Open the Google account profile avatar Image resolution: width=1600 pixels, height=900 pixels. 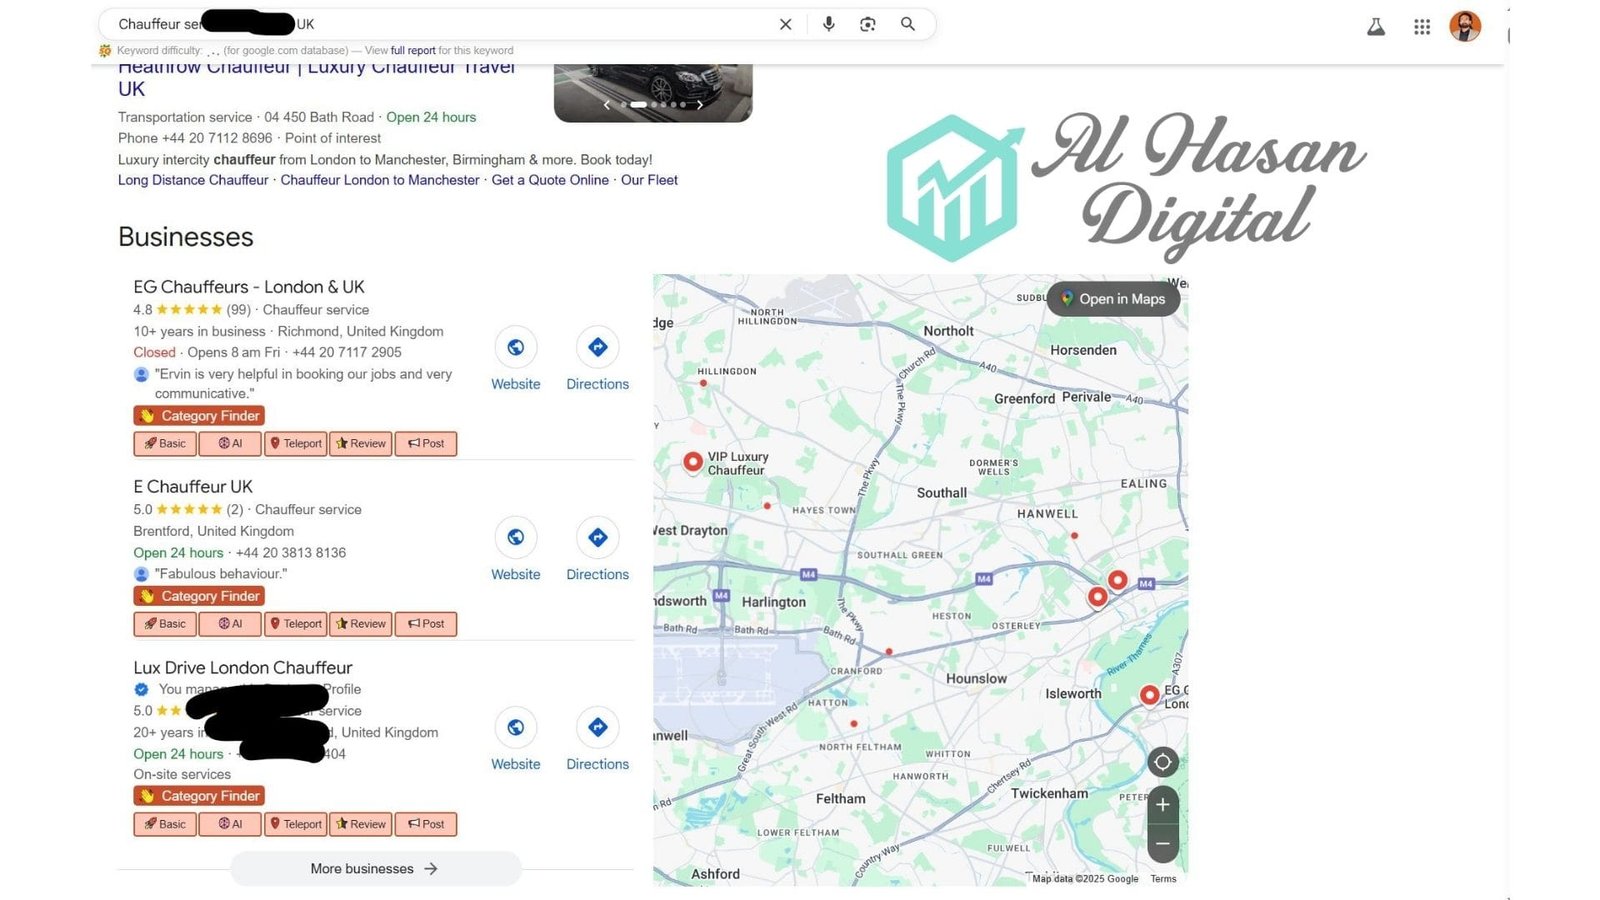[x=1464, y=27]
